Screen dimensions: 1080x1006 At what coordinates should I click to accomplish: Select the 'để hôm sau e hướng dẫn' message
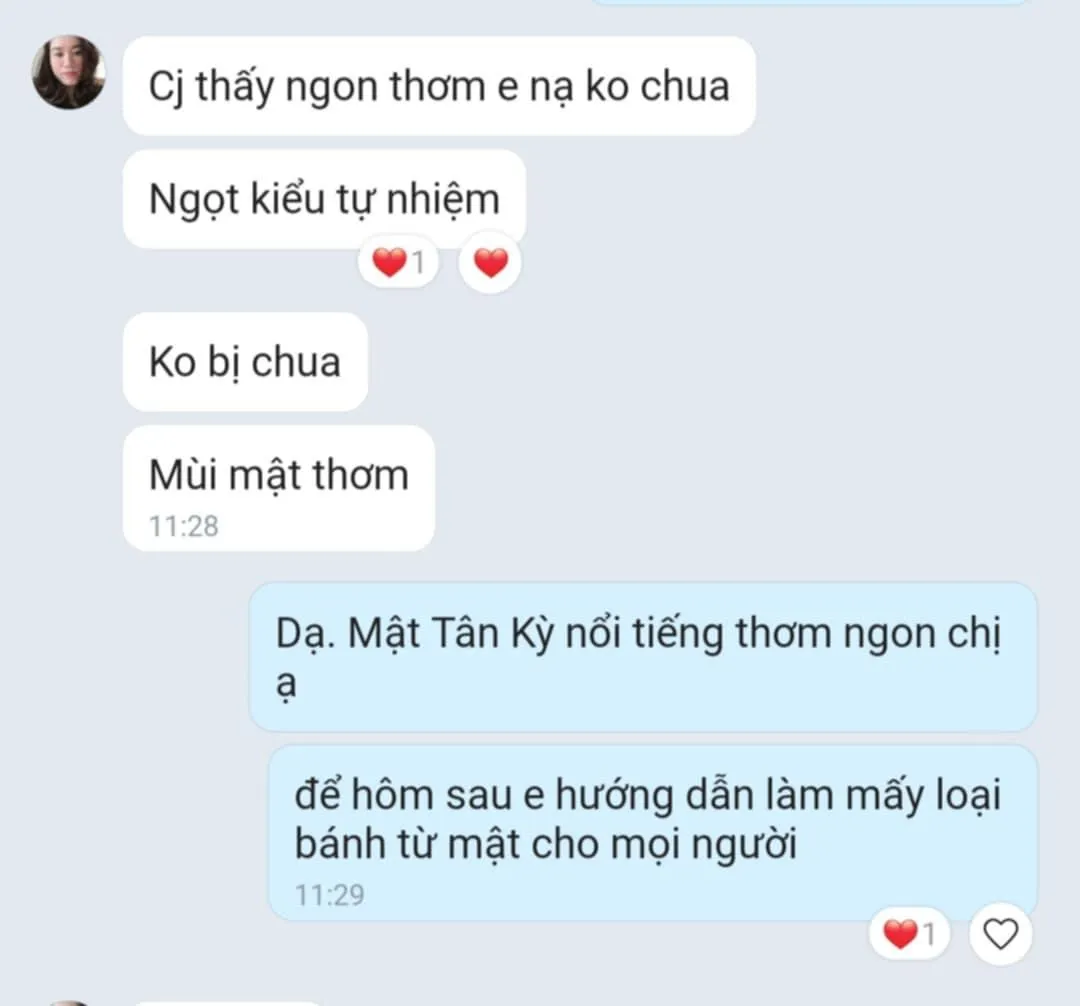tap(652, 832)
